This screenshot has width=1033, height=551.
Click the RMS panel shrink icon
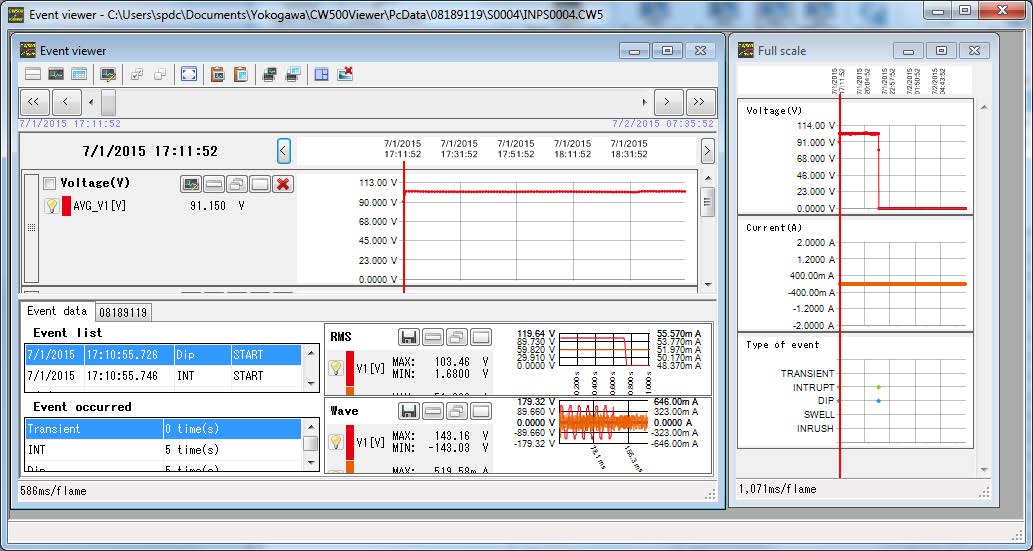tap(432, 337)
